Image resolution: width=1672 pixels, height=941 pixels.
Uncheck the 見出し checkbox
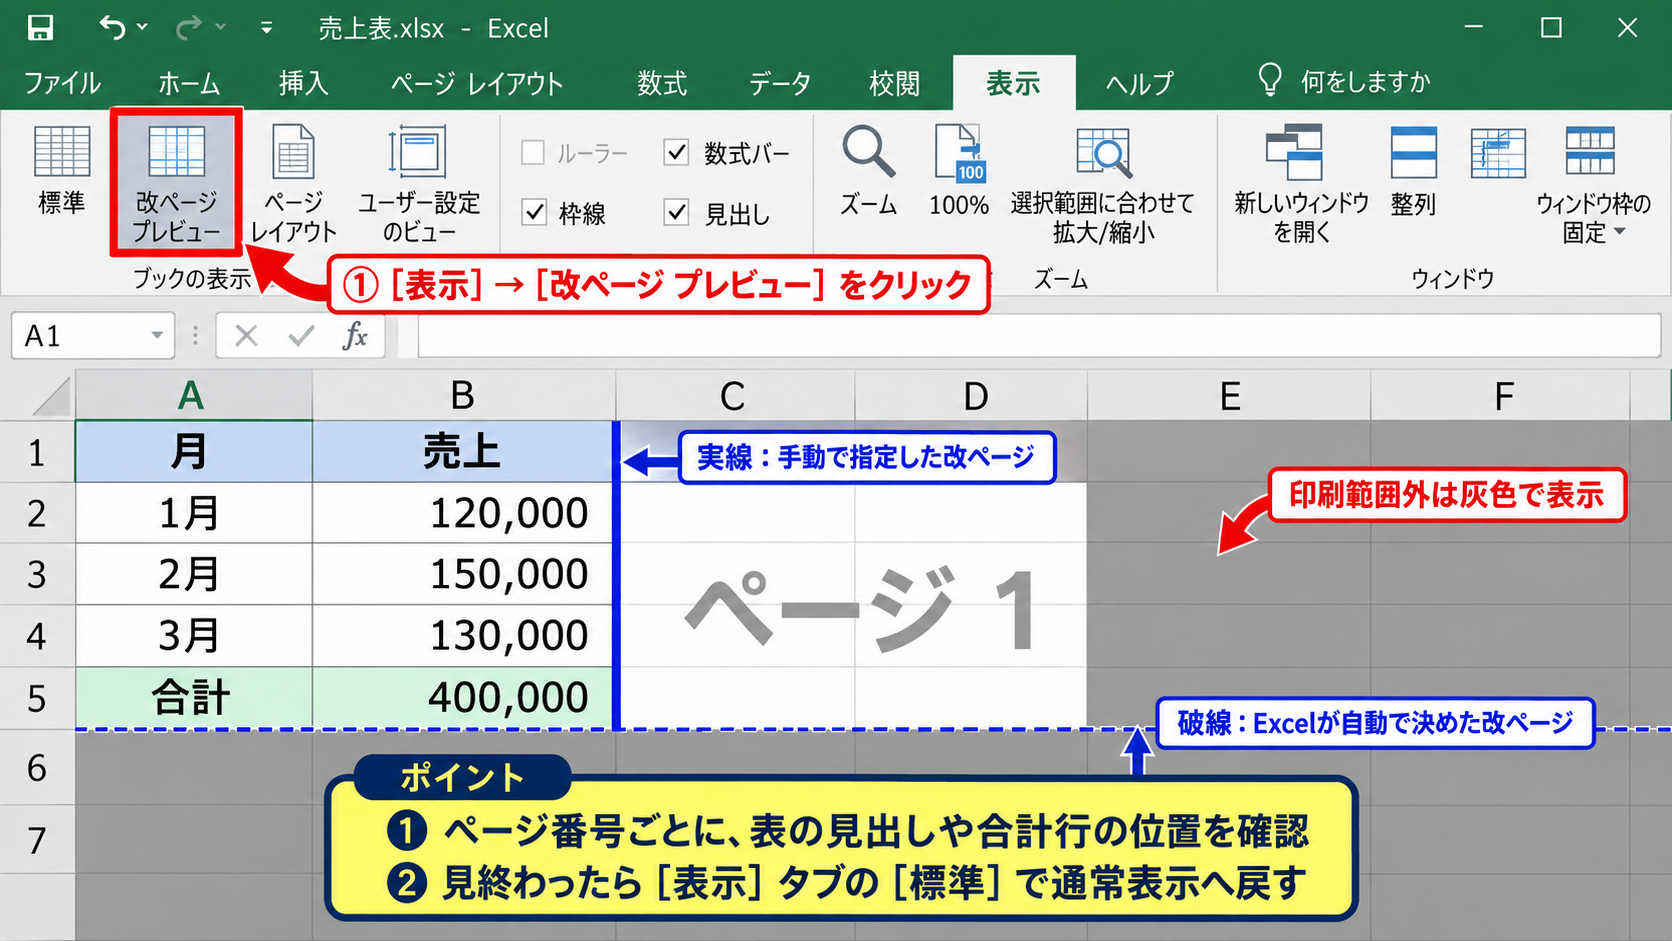[677, 213]
